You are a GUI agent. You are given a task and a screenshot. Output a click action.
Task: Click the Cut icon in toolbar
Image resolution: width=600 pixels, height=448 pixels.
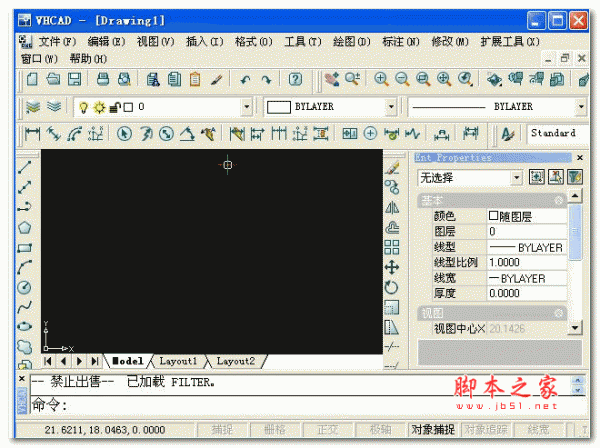click(153, 79)
